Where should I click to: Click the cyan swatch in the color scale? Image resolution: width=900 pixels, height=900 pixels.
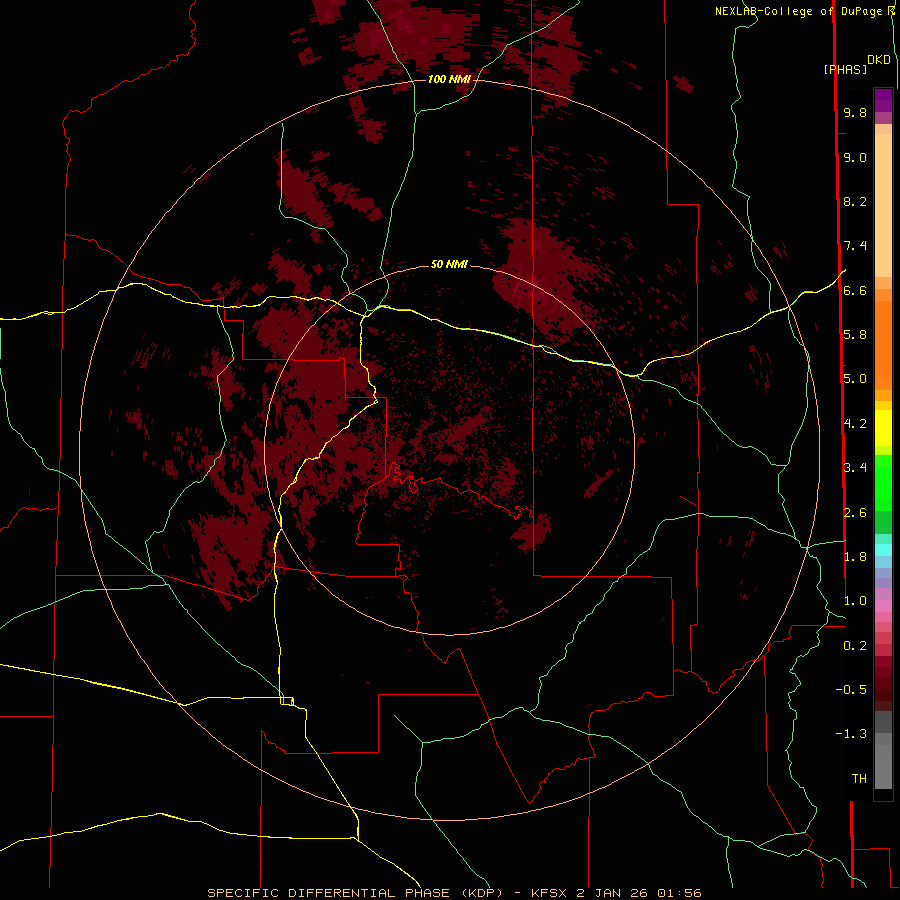(x=883, y=550)
